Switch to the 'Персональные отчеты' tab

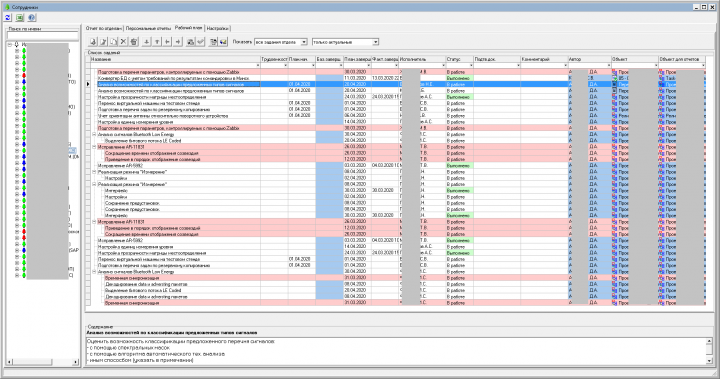click(148, 28)
